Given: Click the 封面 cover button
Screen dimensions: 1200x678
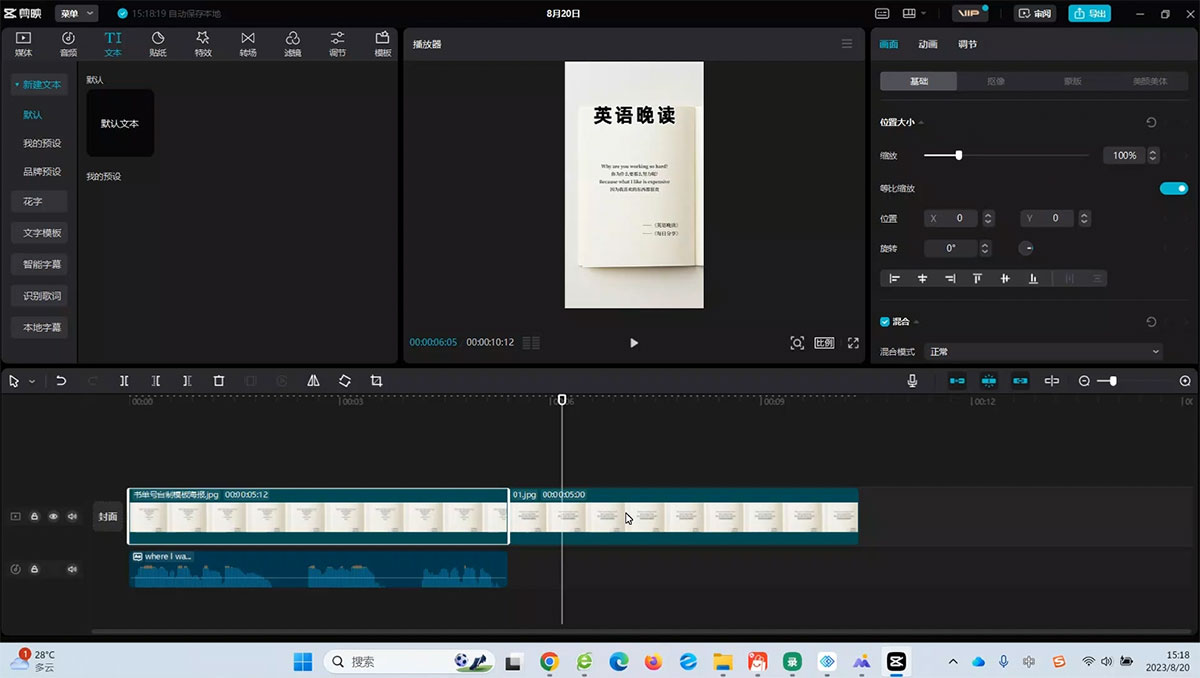Looking at the screenshot, I should point(107,517).
